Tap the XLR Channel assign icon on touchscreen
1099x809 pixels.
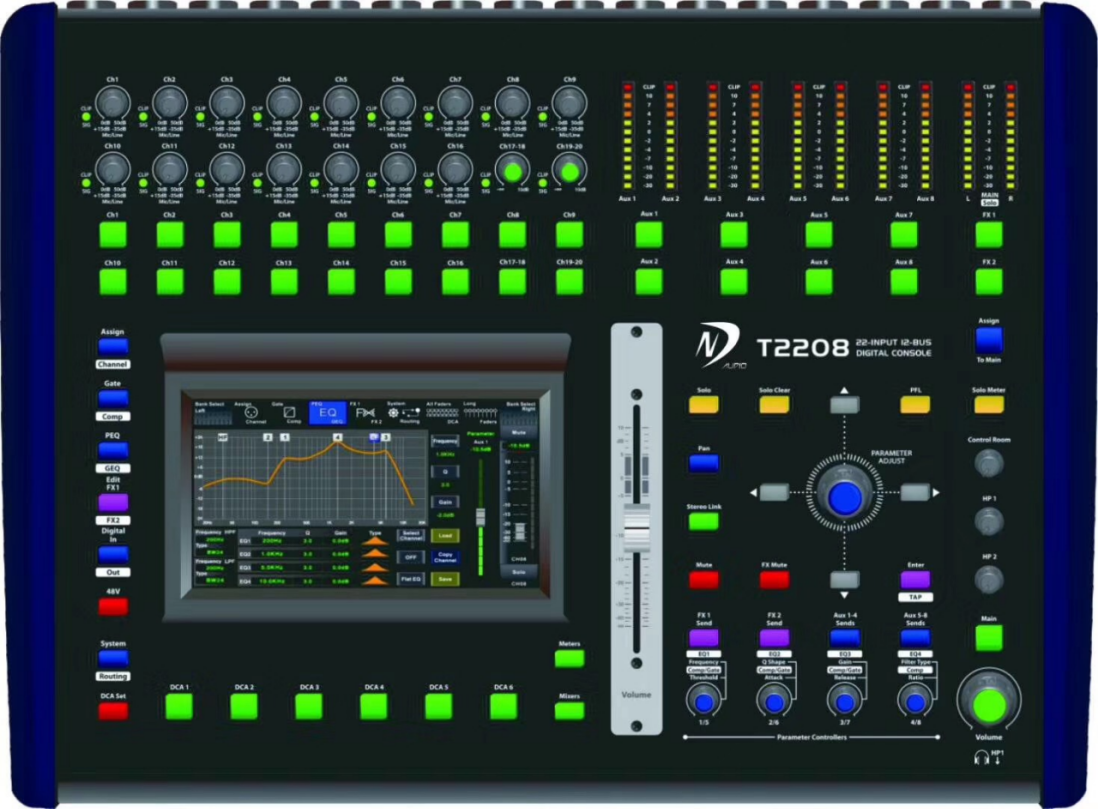pyautogui.click(x=251, y=413)
